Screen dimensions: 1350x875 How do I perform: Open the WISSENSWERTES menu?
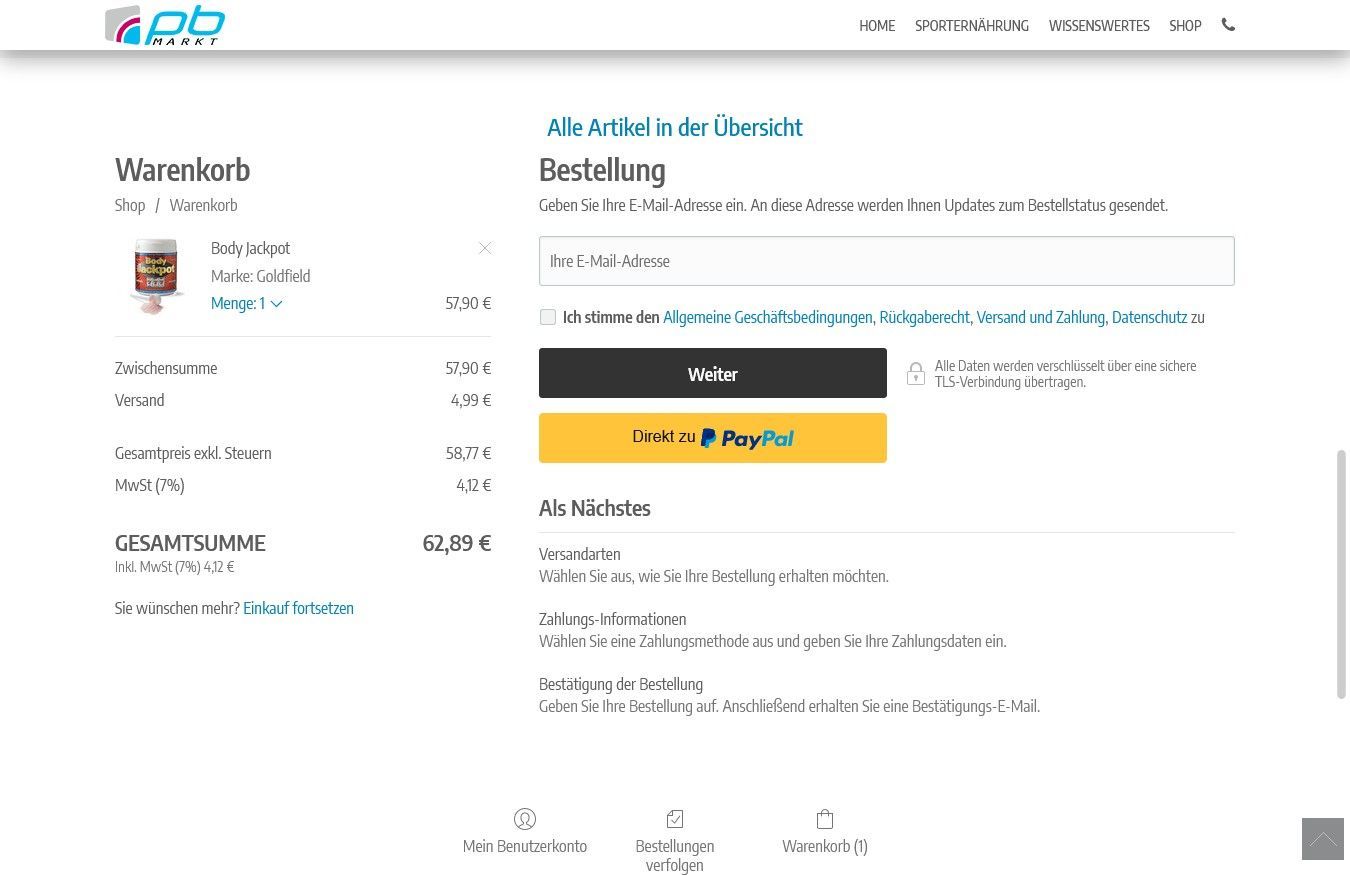tap(1099, 26)
